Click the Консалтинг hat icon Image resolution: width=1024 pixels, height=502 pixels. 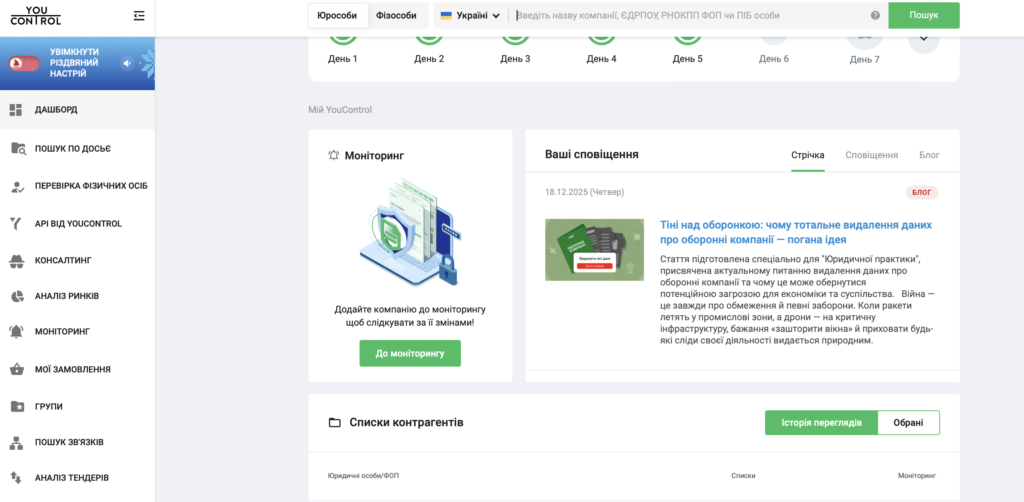16,260
